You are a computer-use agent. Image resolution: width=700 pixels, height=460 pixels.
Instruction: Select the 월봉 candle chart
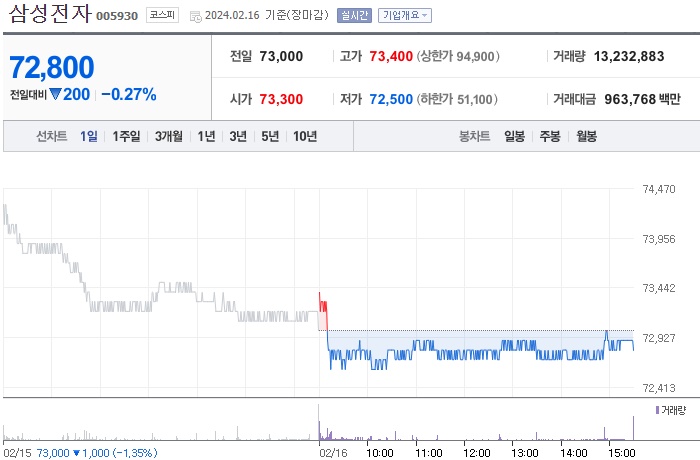click(x=586, y=136)
